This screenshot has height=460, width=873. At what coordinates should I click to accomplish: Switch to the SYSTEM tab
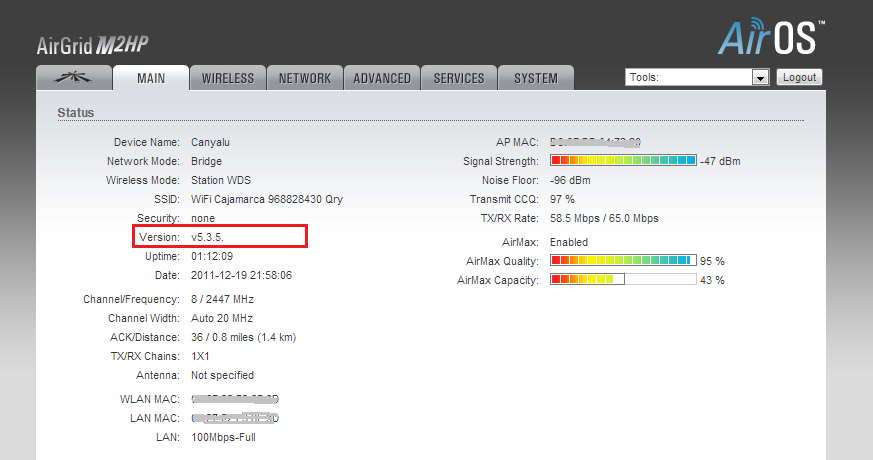coord(536,78)
